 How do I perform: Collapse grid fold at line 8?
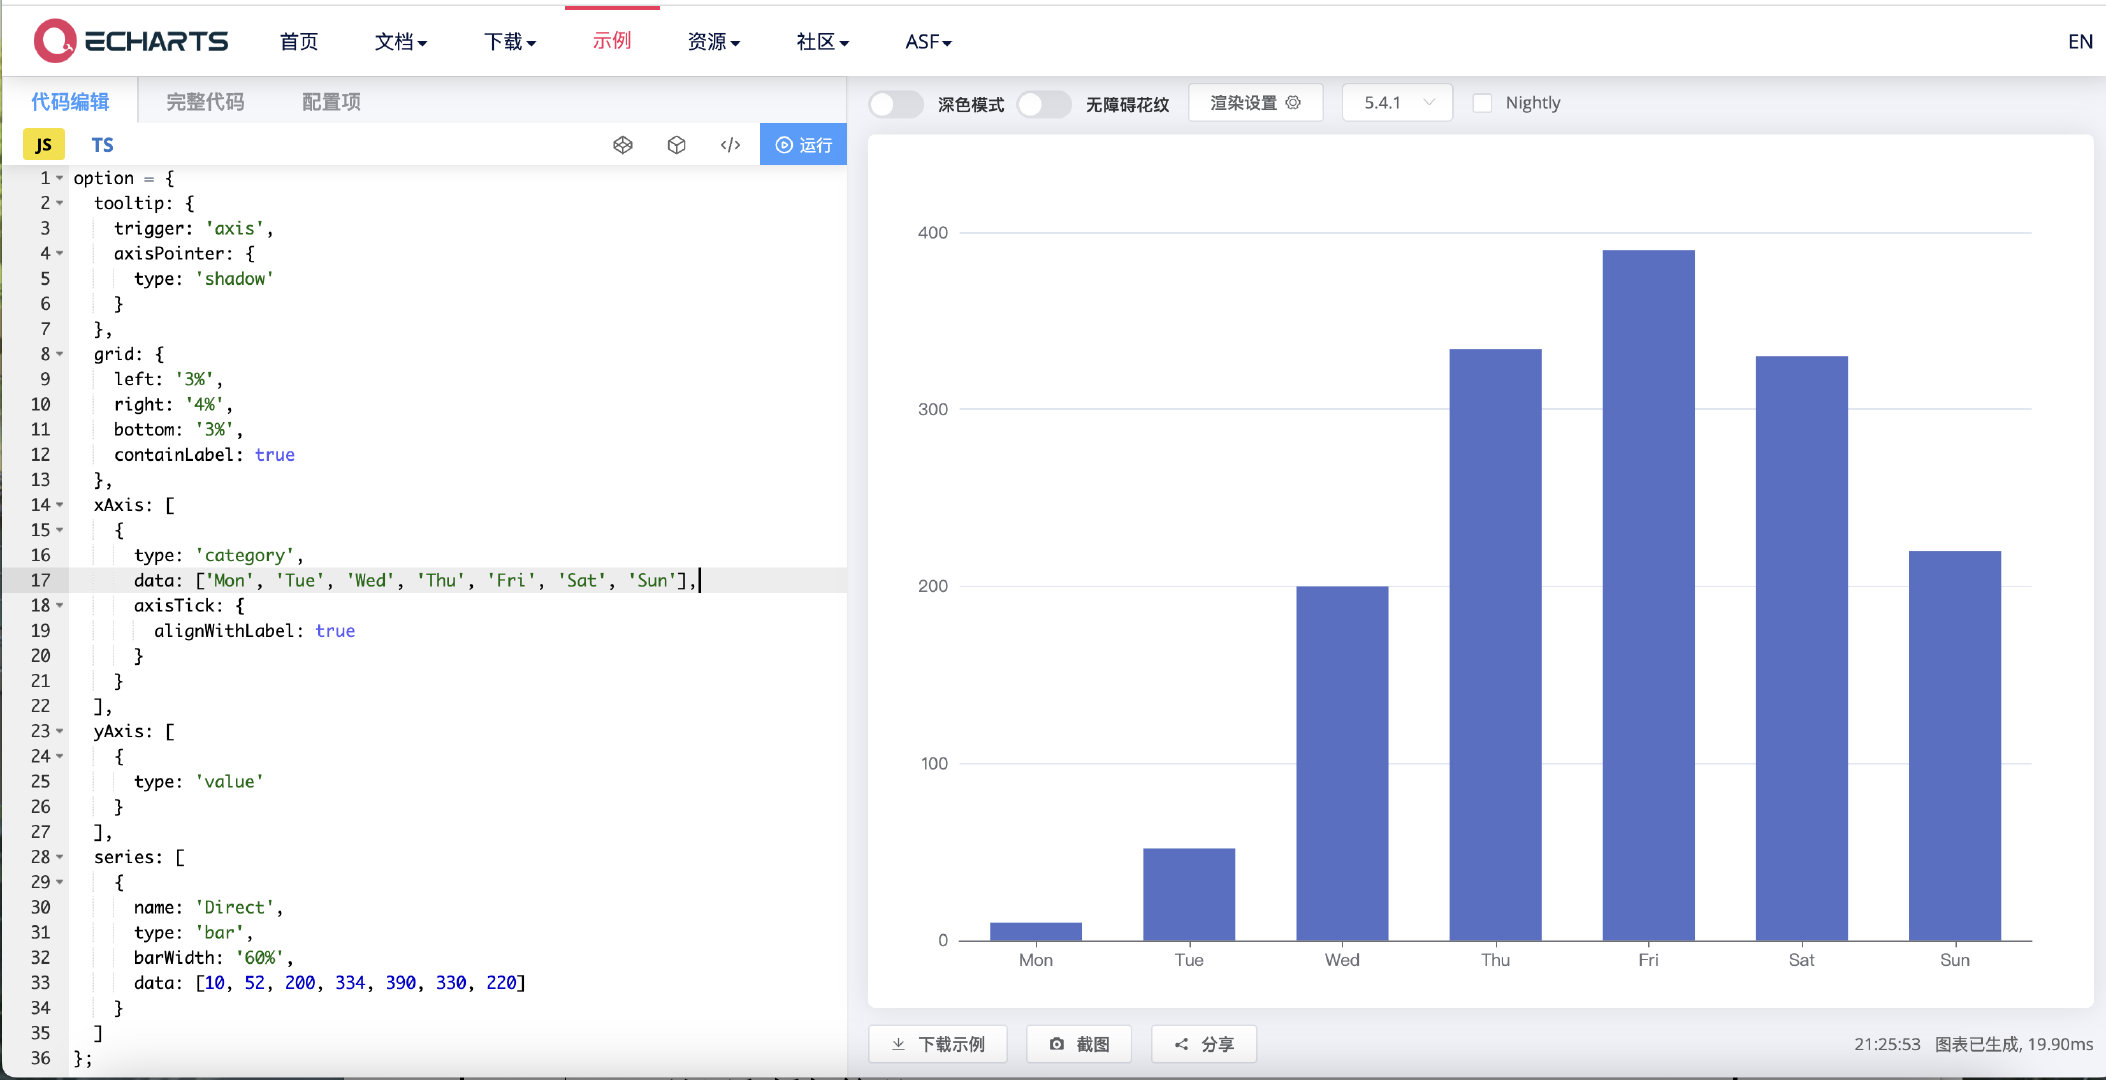pyautogui.click(x=60, y=354)
